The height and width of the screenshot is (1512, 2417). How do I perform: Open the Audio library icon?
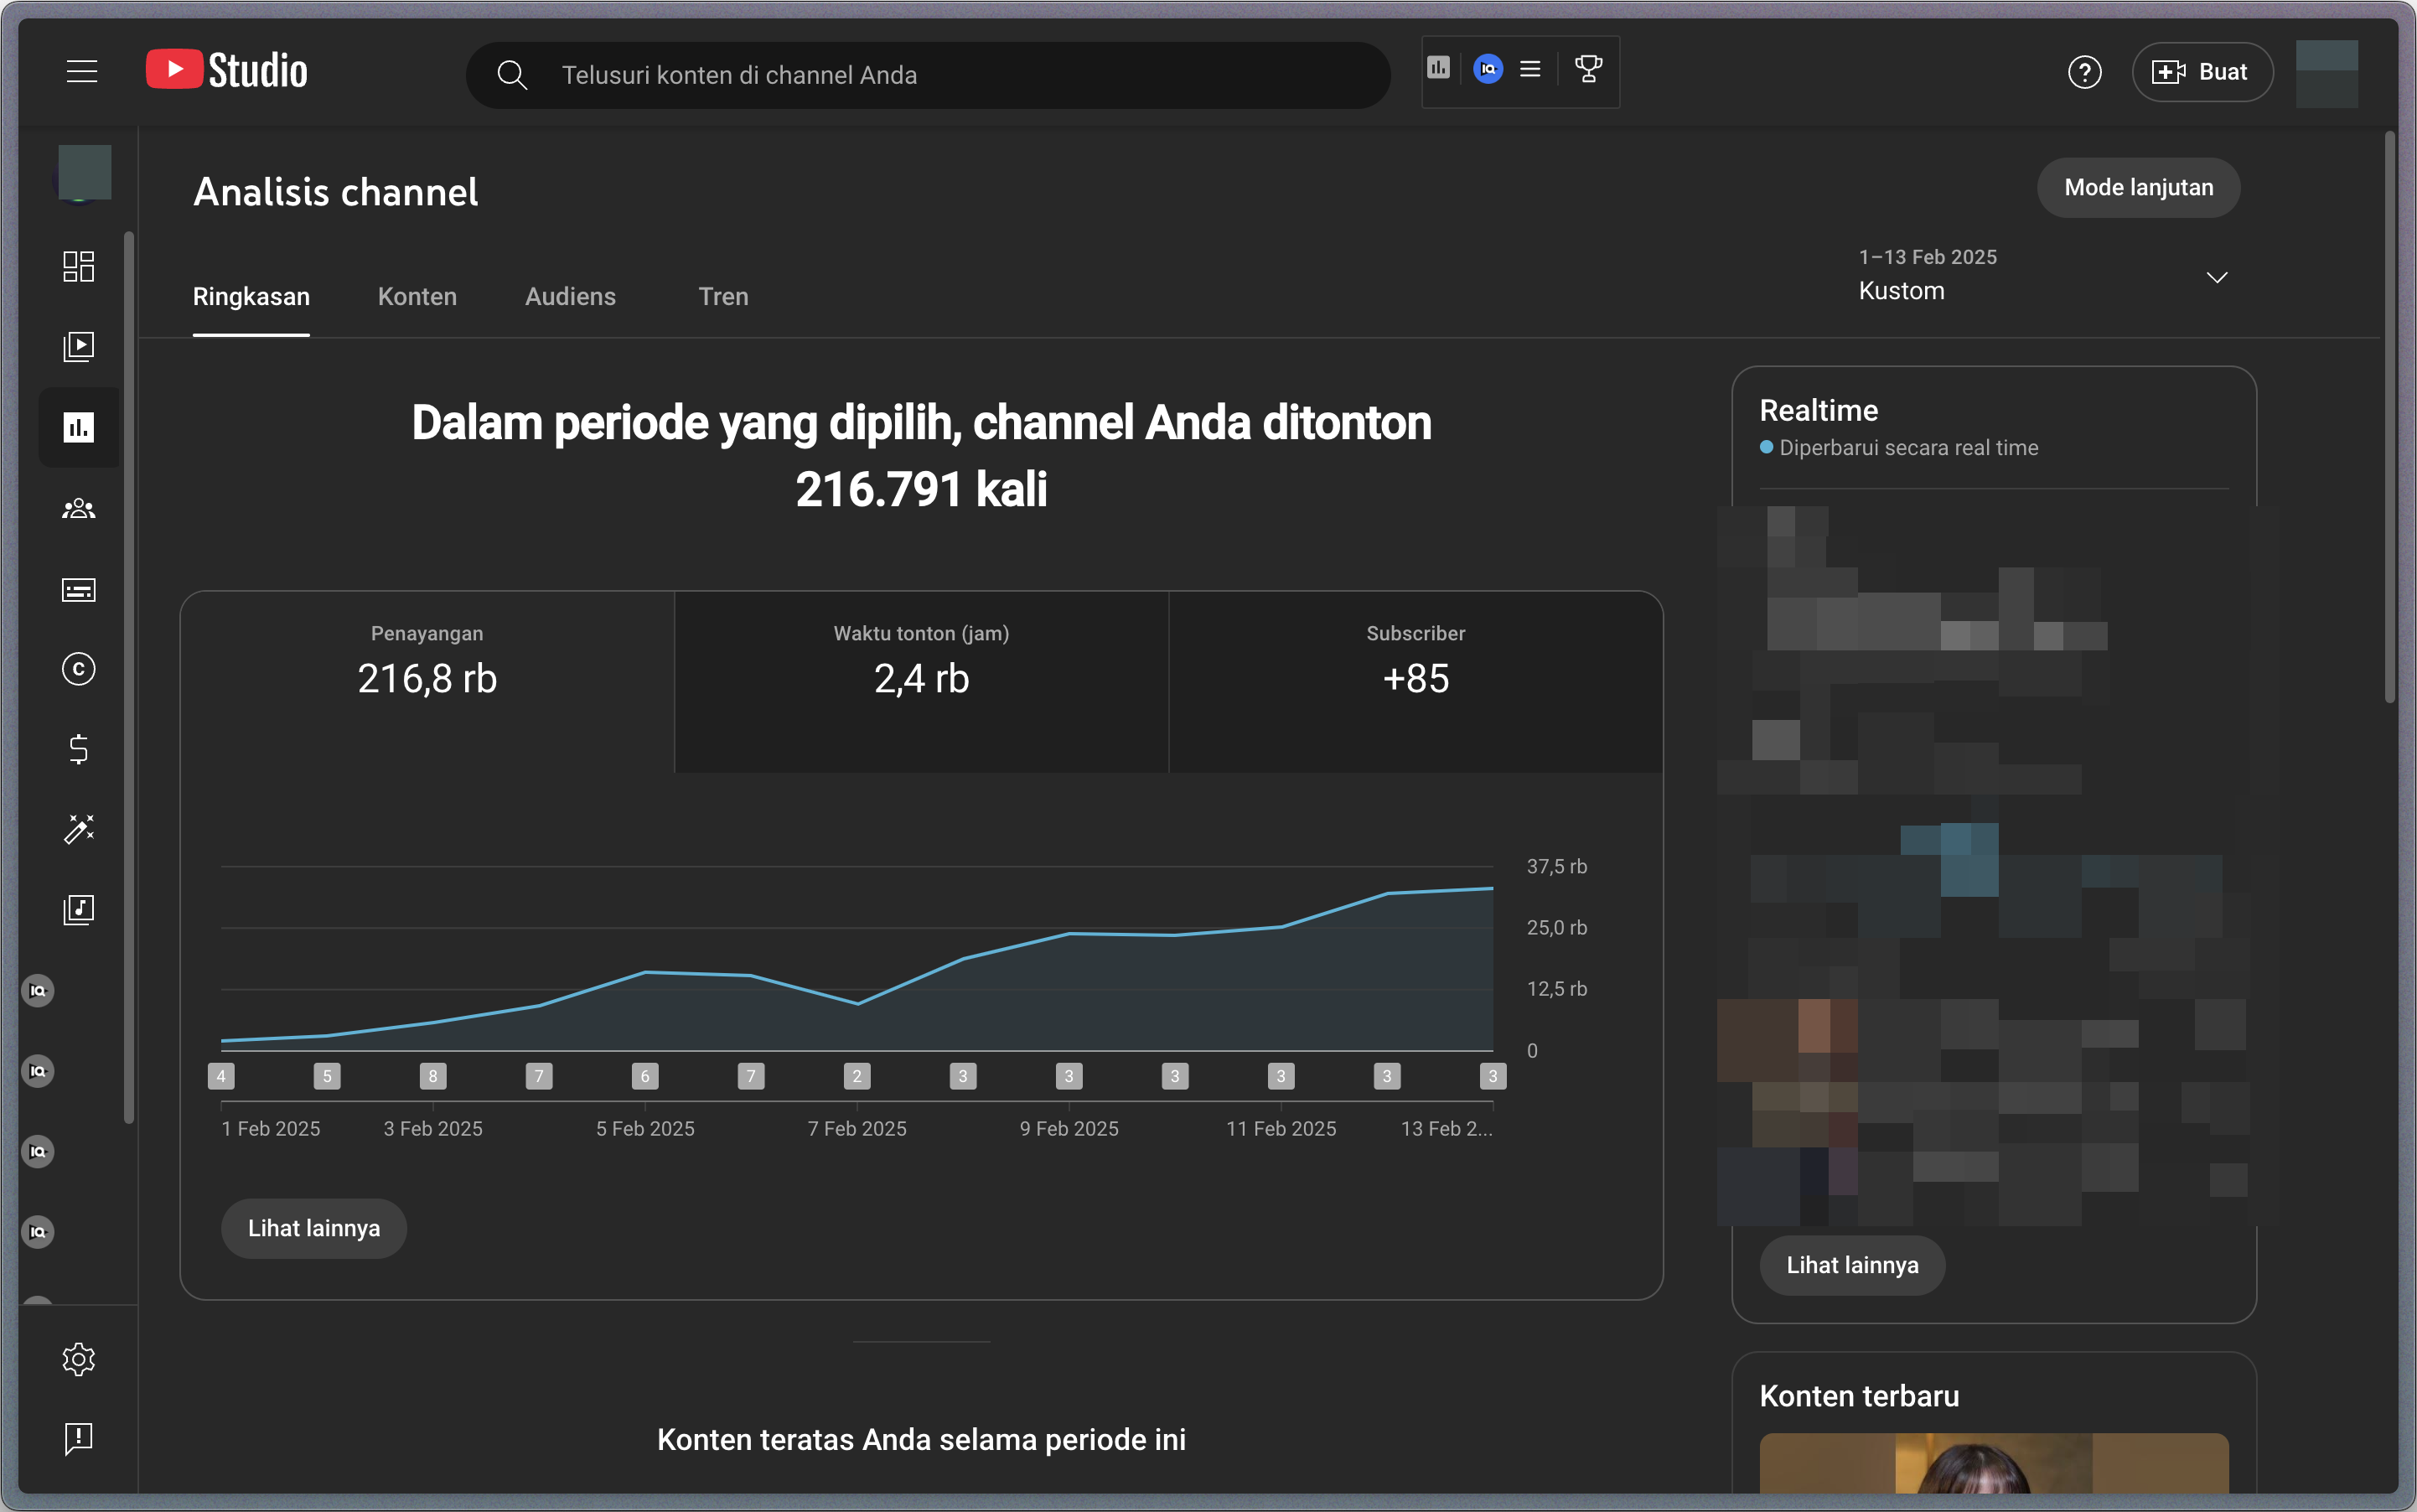pyautogui.click(x=78, y=909)
